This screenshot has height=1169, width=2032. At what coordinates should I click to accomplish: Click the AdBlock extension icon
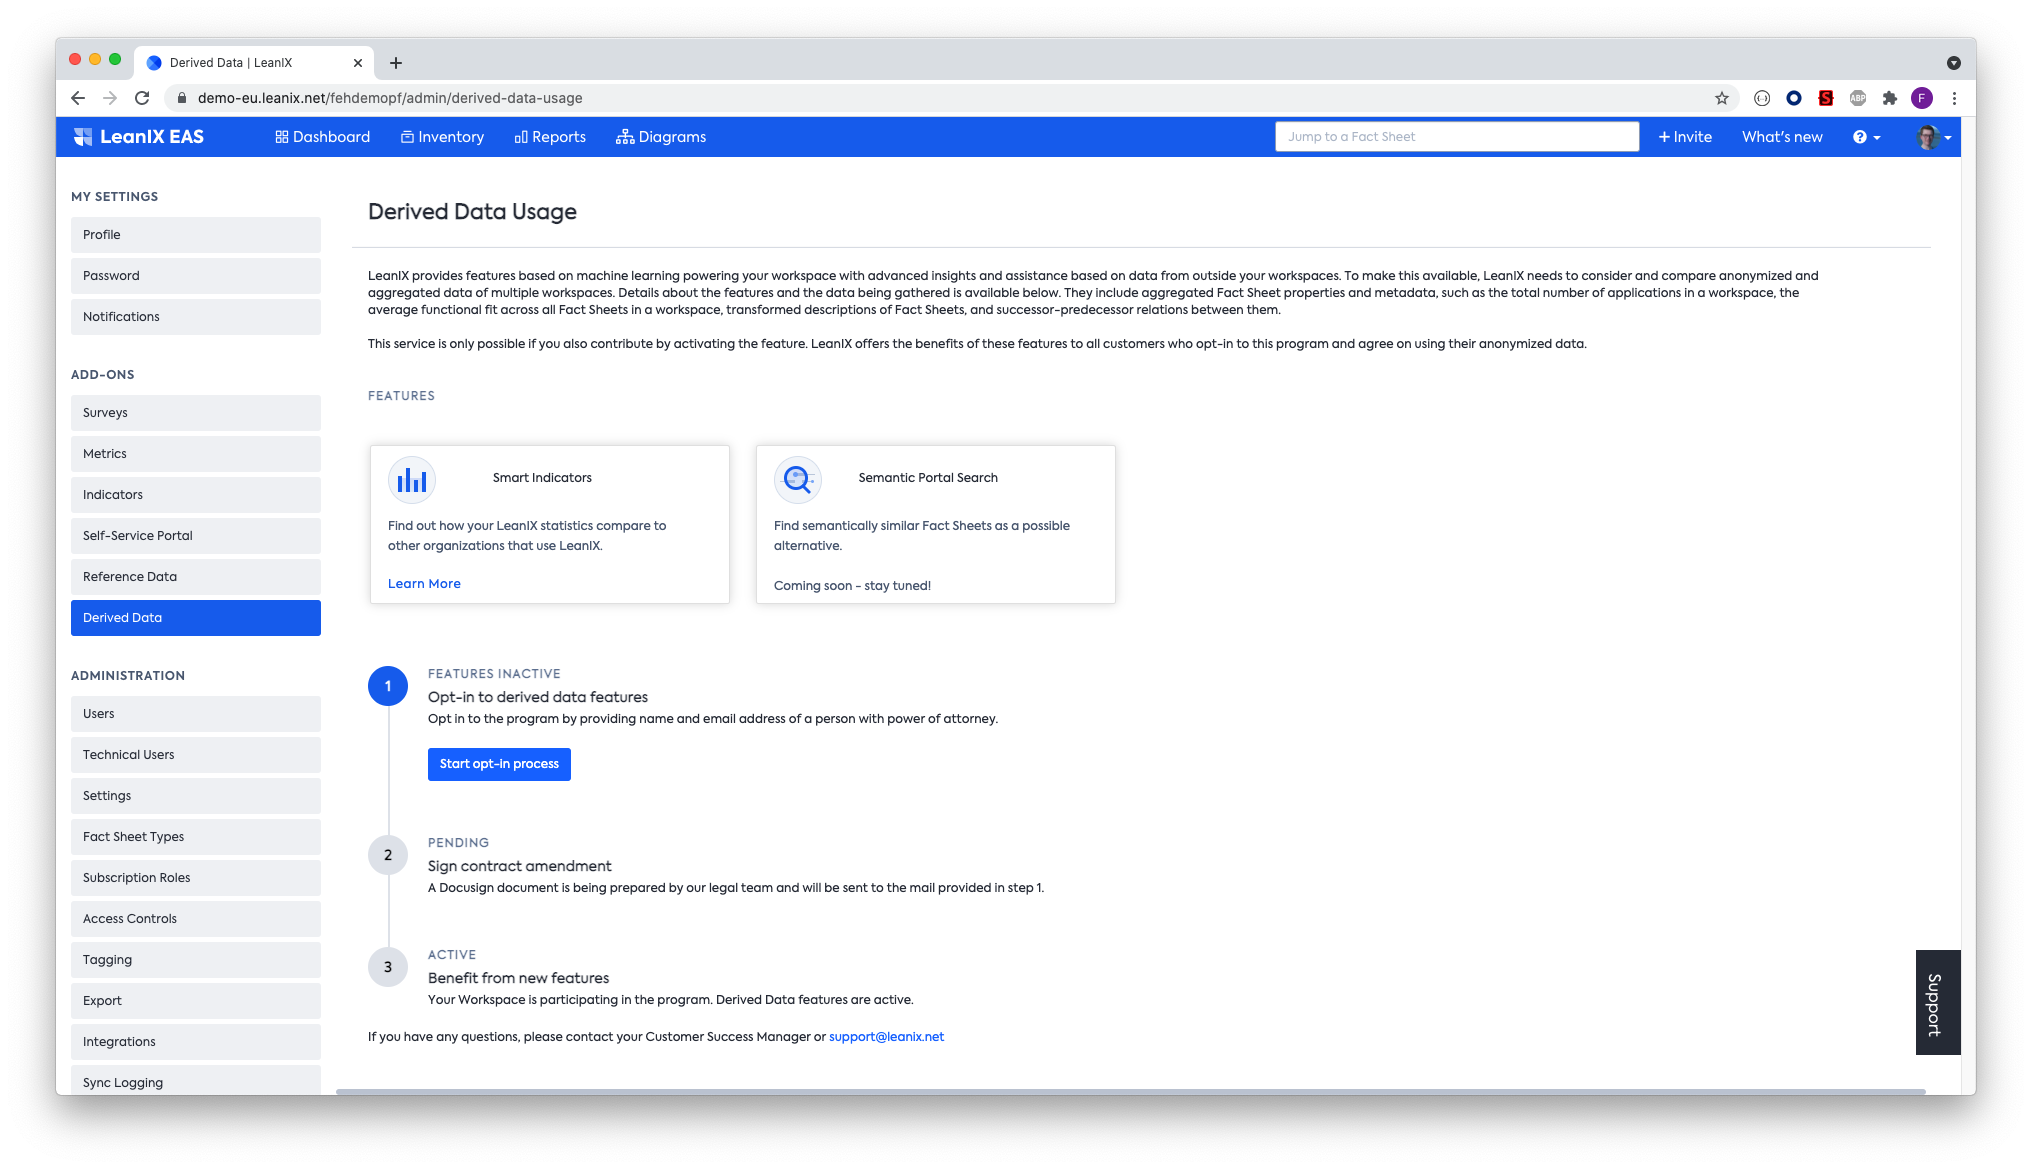(x=1858, y=98)
